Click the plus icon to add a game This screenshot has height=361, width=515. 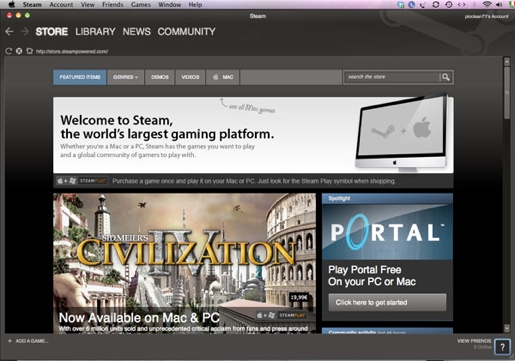10,341
